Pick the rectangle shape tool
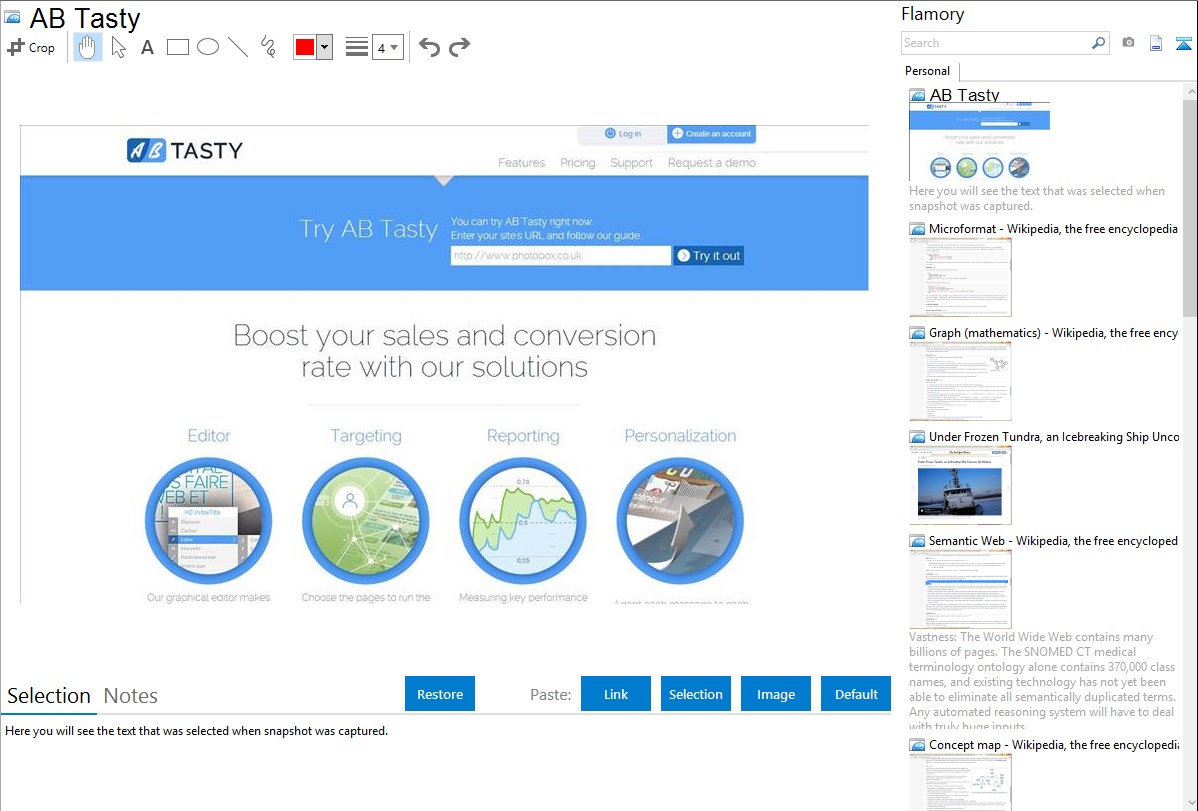 click(x=178, y=47)
